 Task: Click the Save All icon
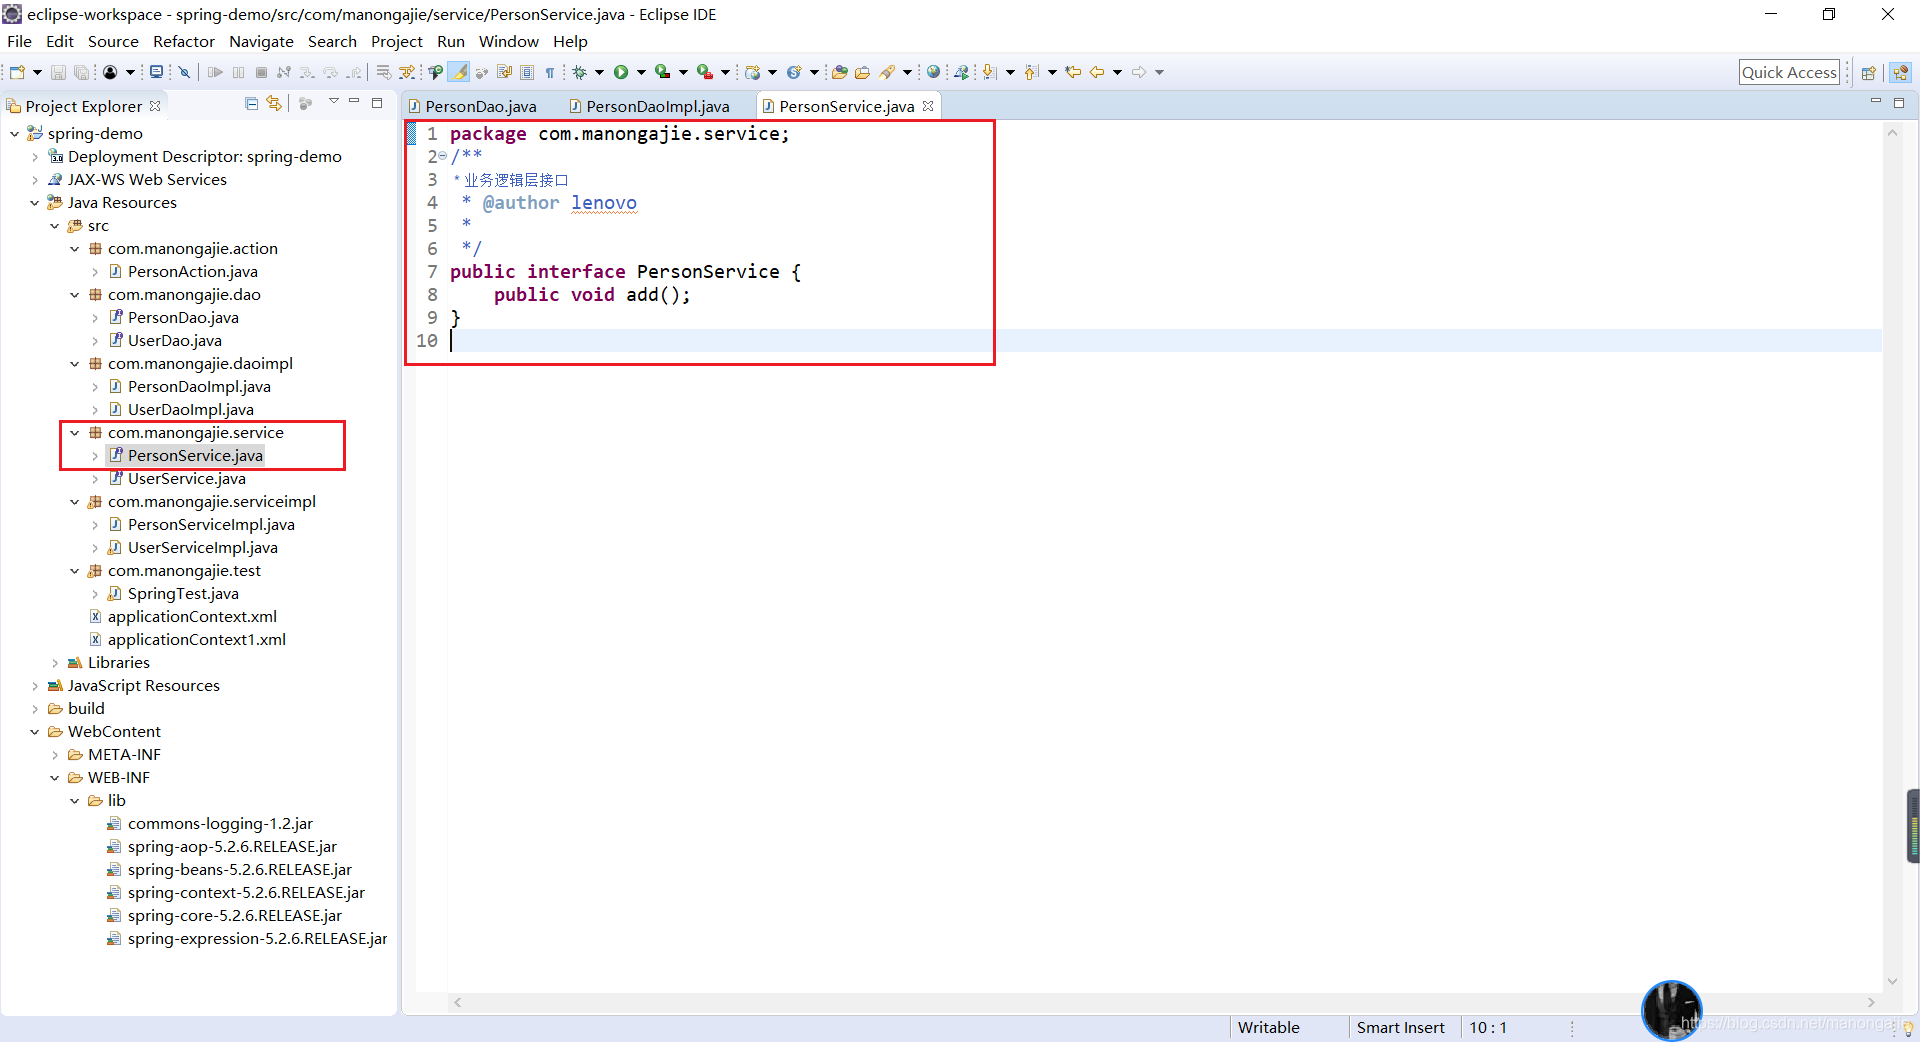point(82,72)
